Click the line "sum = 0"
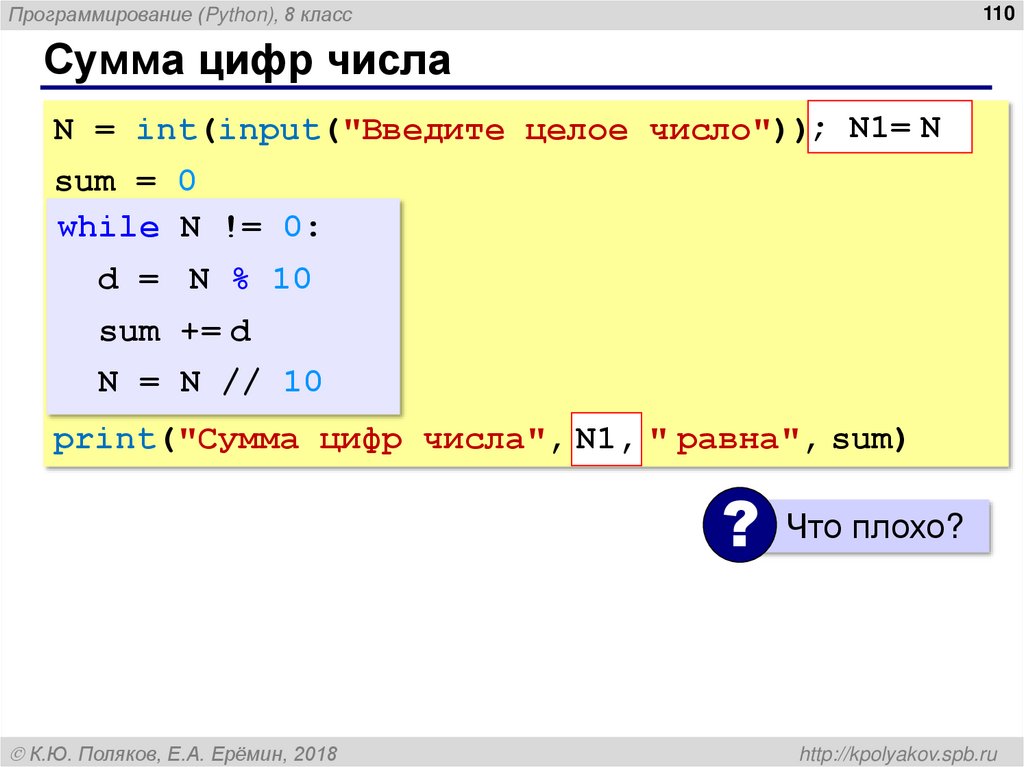 (125, 180)
